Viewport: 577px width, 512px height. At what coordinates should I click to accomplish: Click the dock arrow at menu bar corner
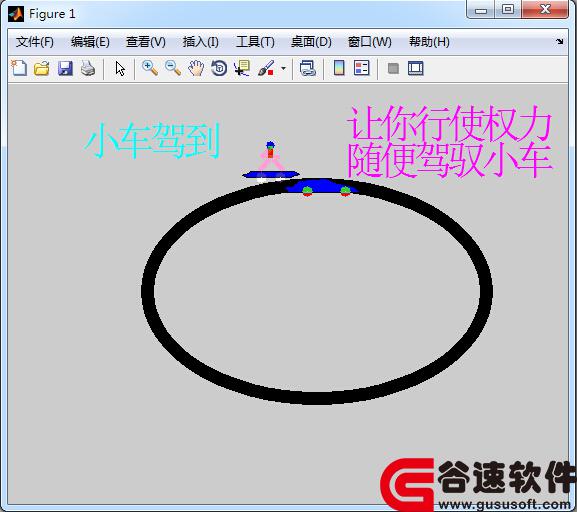click(x=560, y=42)
